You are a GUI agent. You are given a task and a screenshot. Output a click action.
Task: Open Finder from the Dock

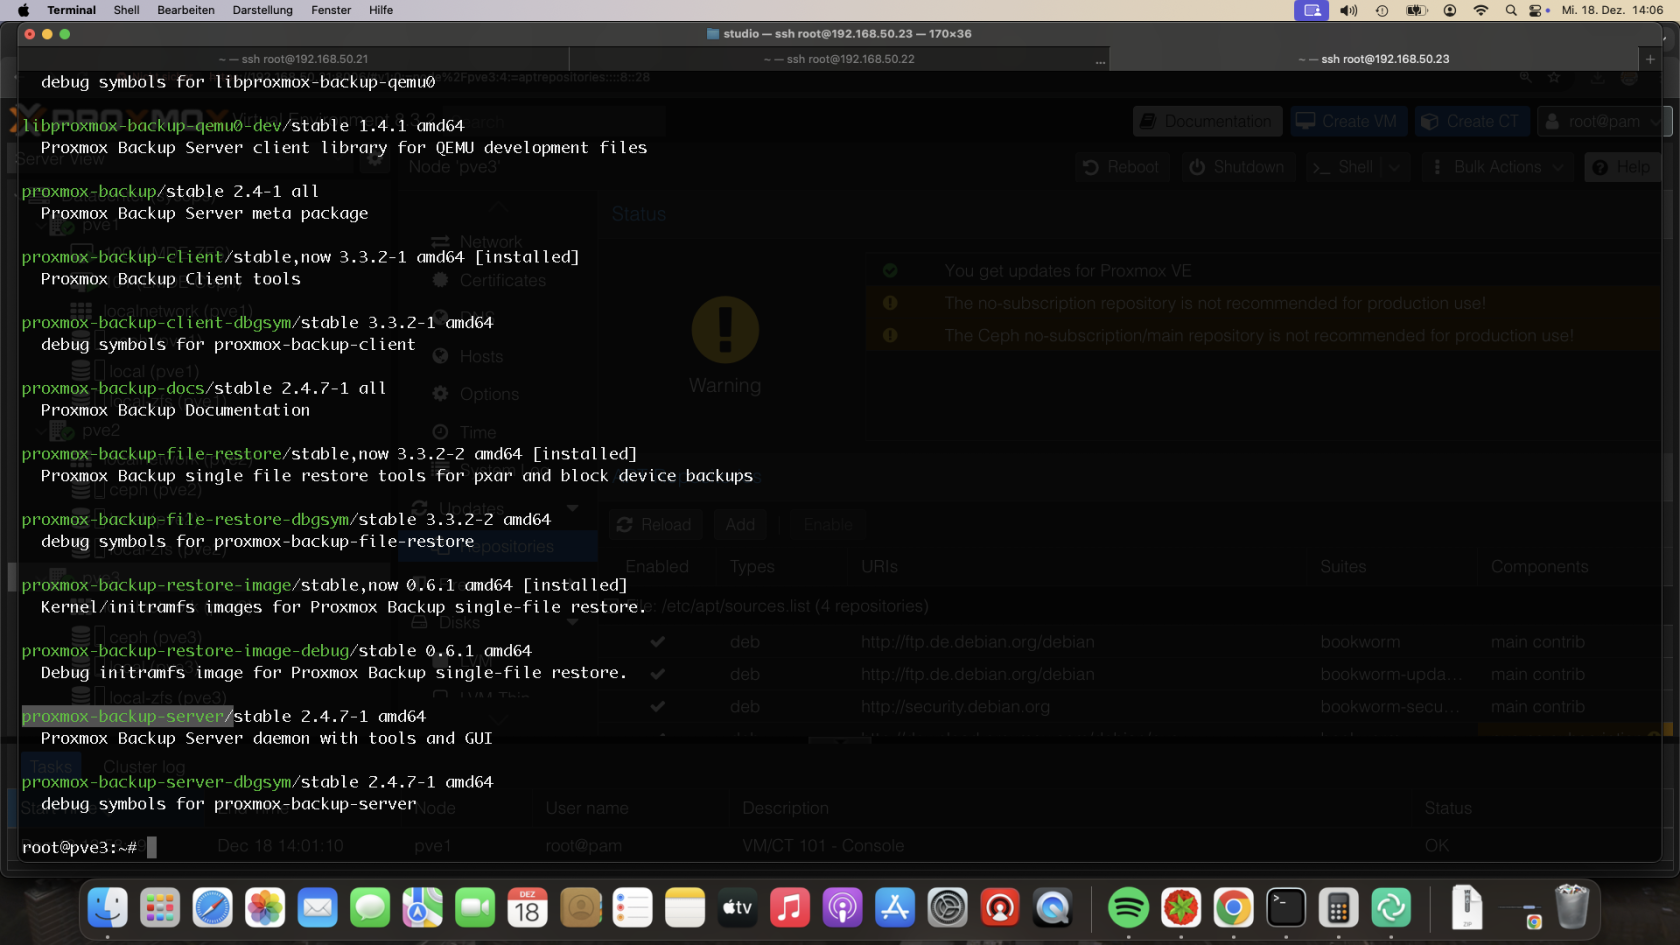coord(107,908)
